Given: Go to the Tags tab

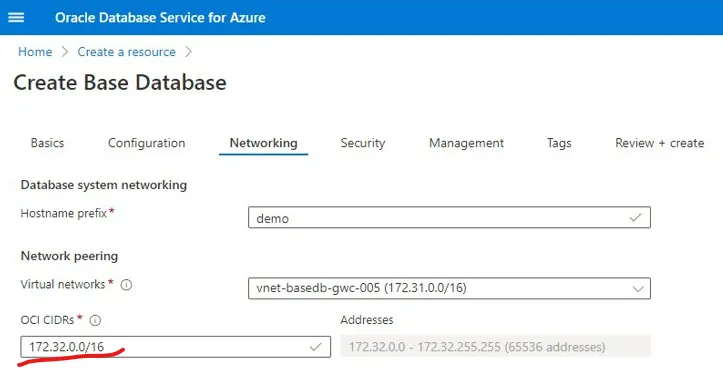Looking at the screenshot, I should coord(559,143).
